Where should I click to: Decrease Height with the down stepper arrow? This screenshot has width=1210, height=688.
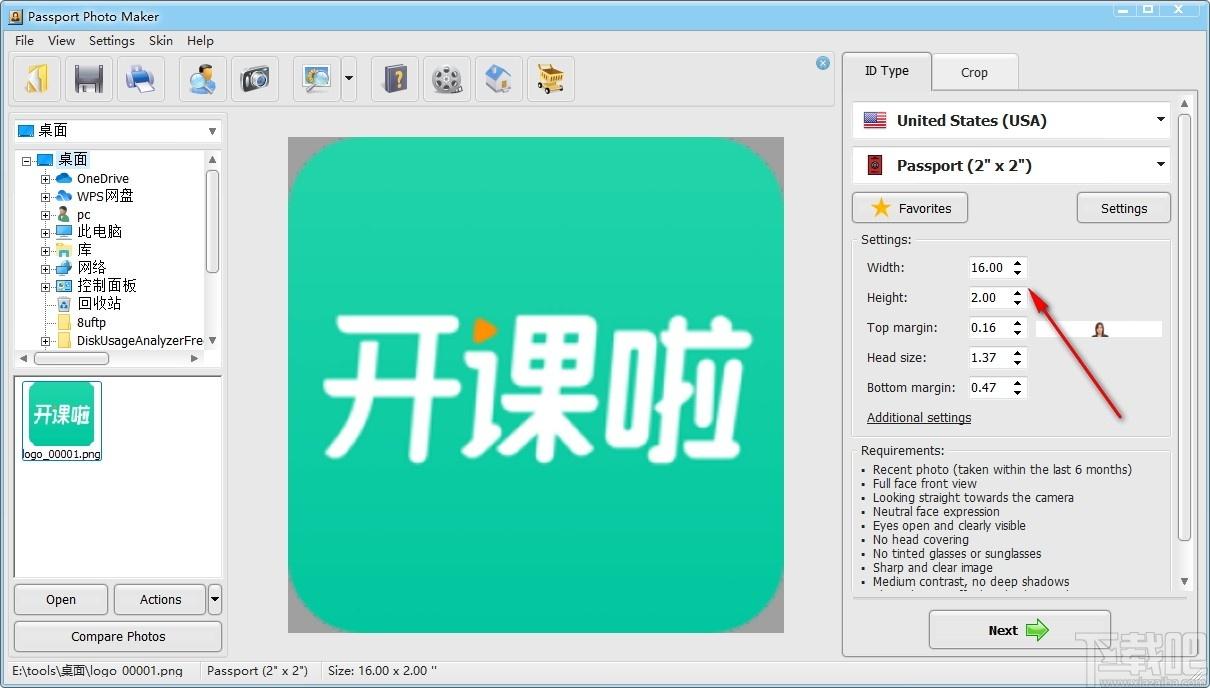(1018, 302)
